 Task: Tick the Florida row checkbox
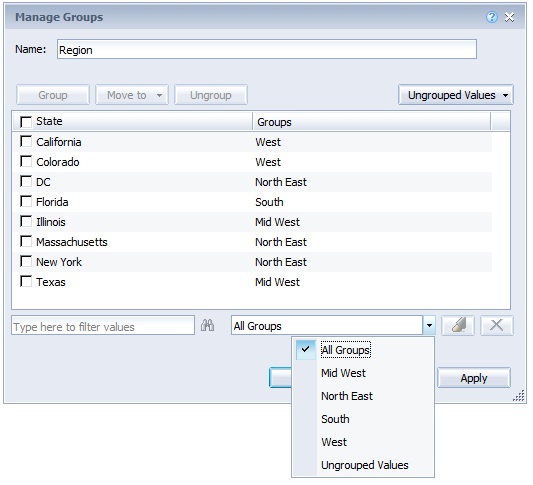(26, 202)
